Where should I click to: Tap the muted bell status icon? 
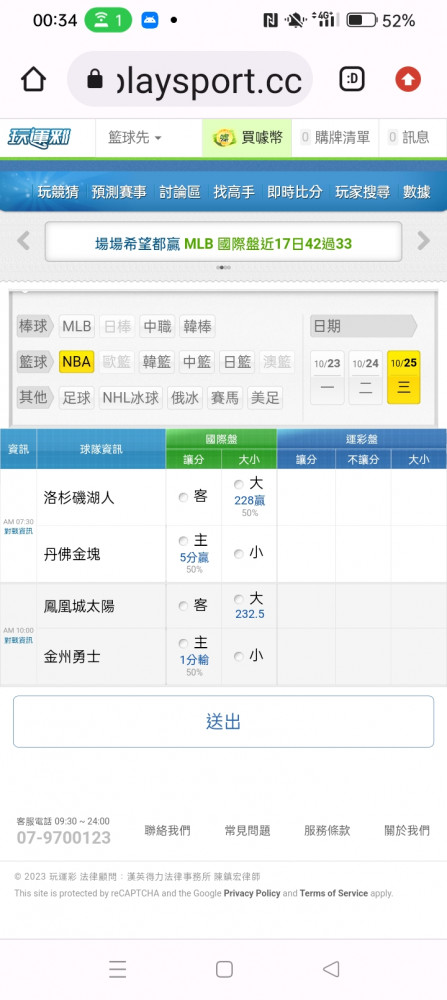click(295, 20)
